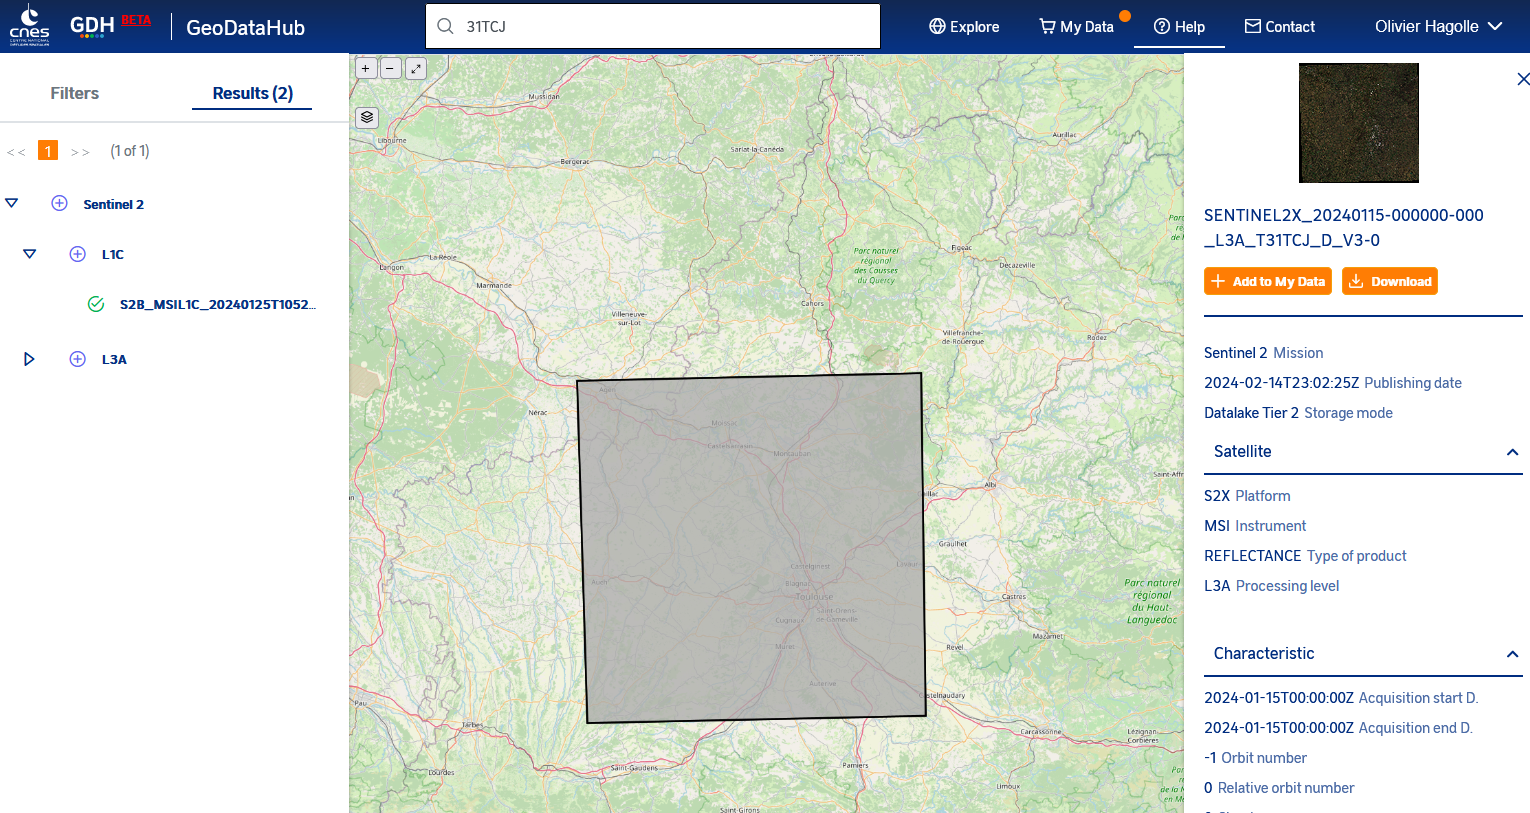Add Sentinel 2 group with plus icon
This screenshot has height=813, width=1530.
point(59,203)
